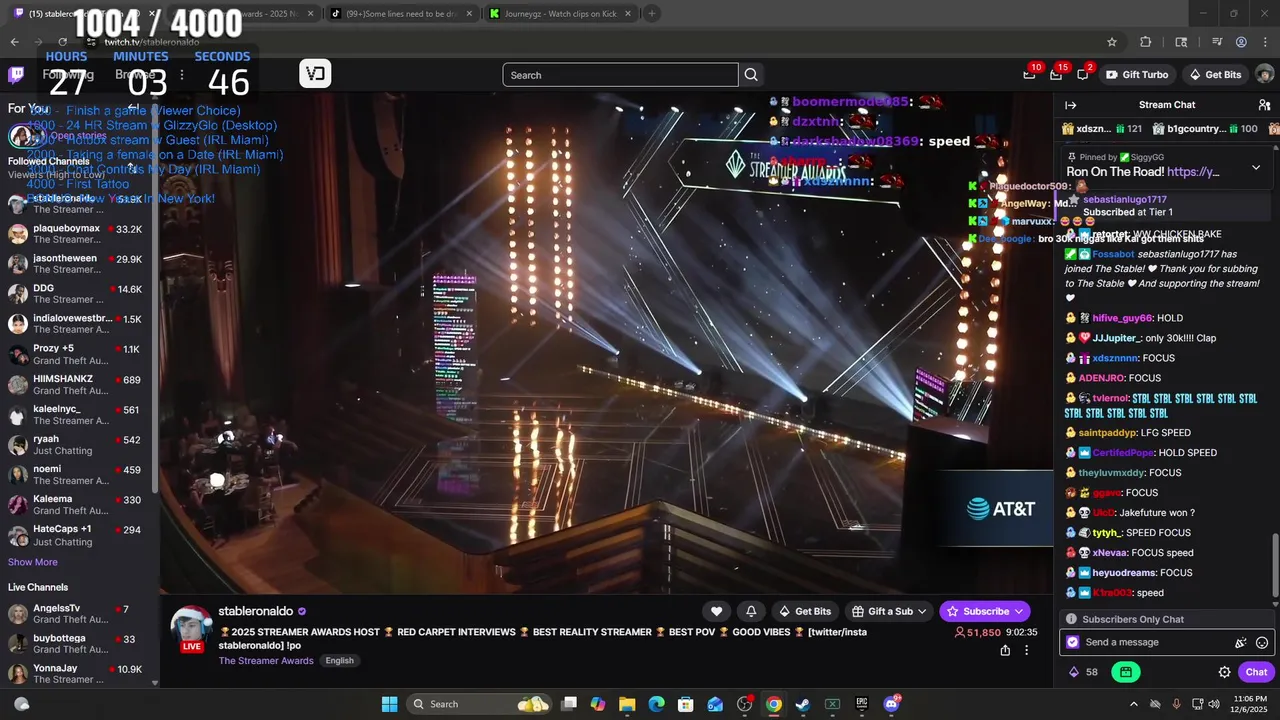This screenshot has height=720, width=1280.
Task: Open the Bits cheer icon in chat input
Action: point(1241,643)
